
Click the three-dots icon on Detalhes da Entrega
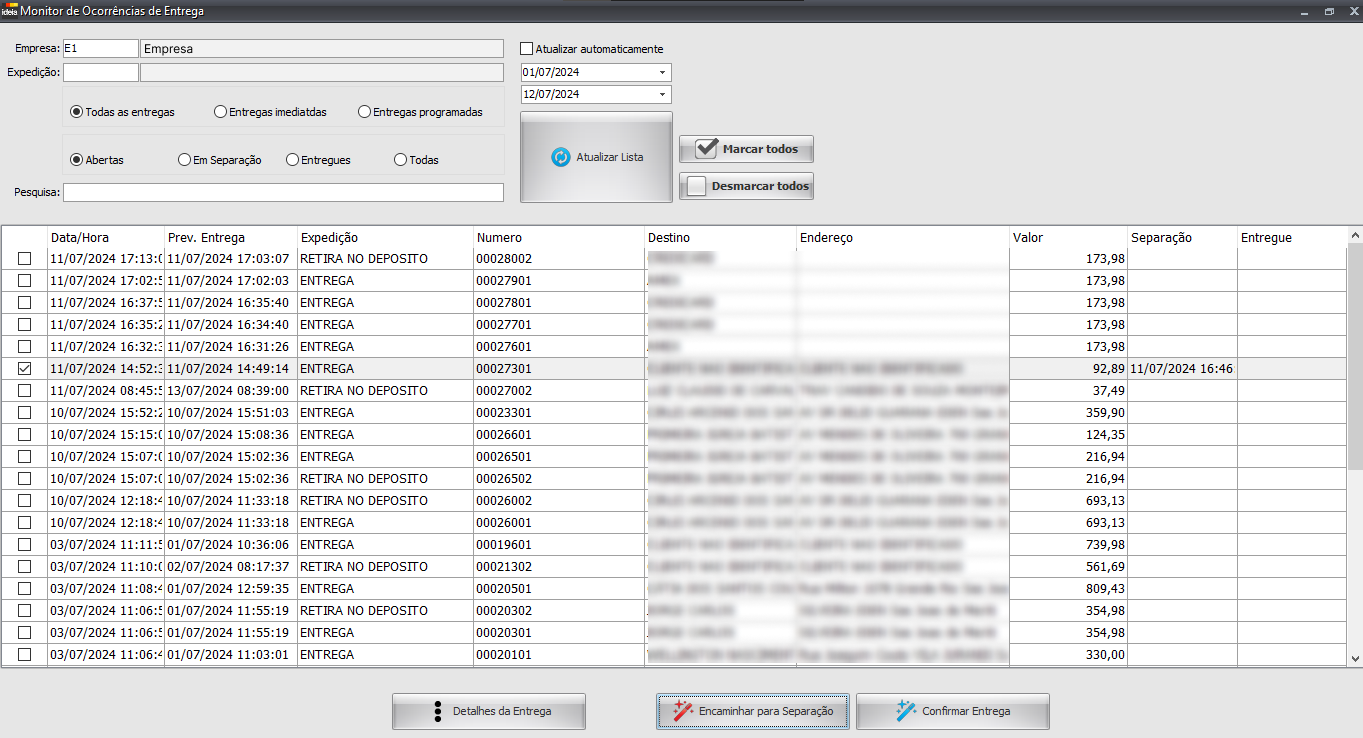point(437,711)
